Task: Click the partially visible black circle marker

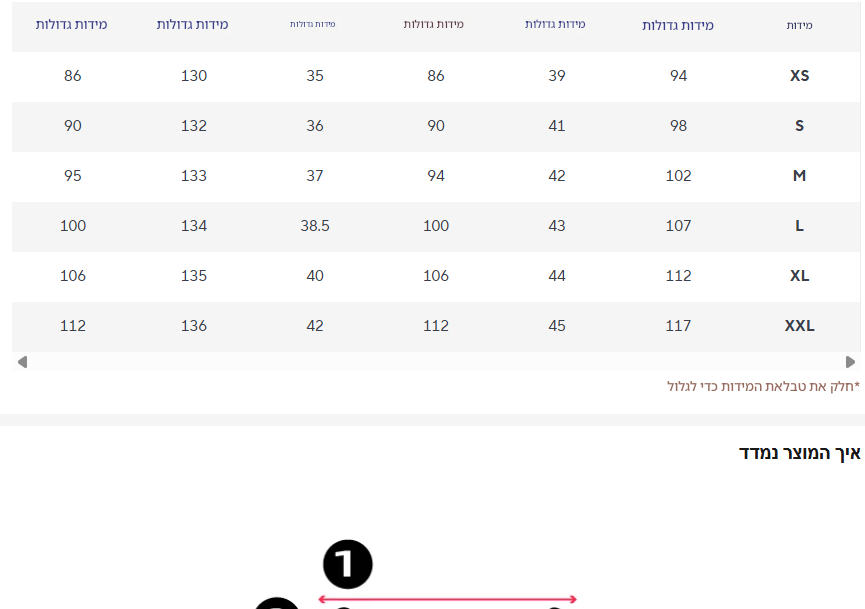Action: coord(276,604)
